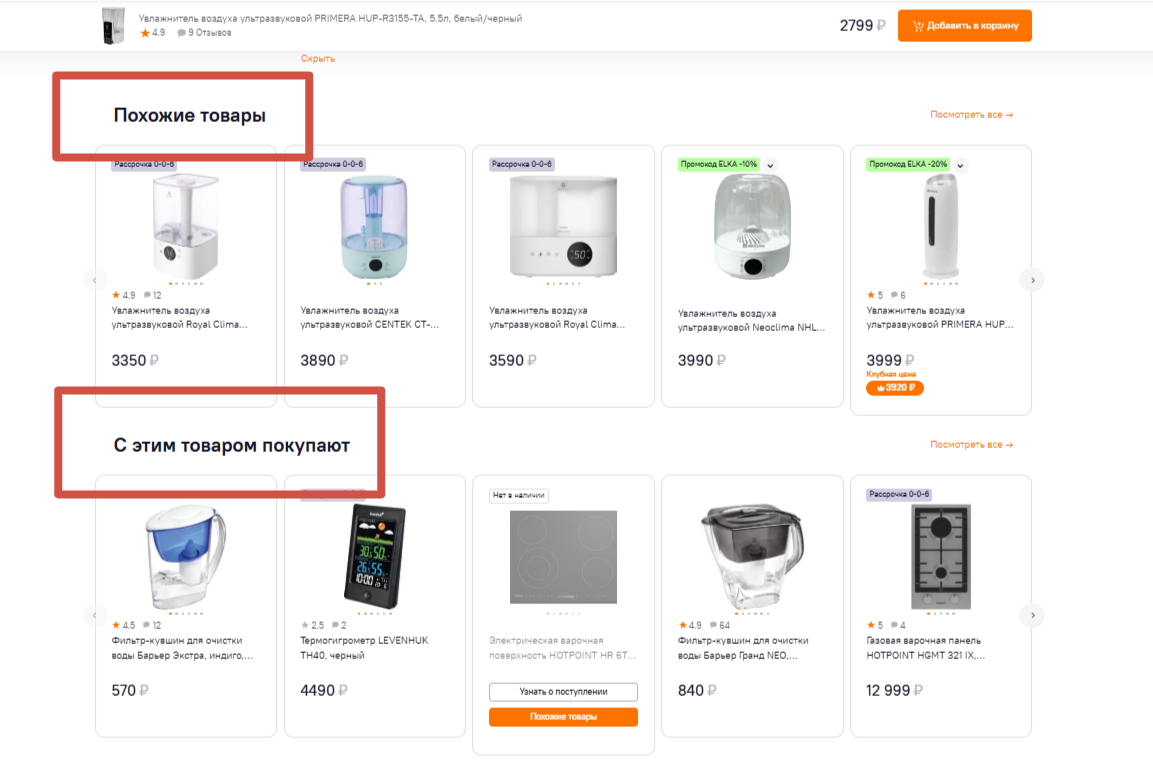Open the CENTEK humidifier product image
Screen dimensions: 1153x774
pyautogui.click(x=375, y=227)
